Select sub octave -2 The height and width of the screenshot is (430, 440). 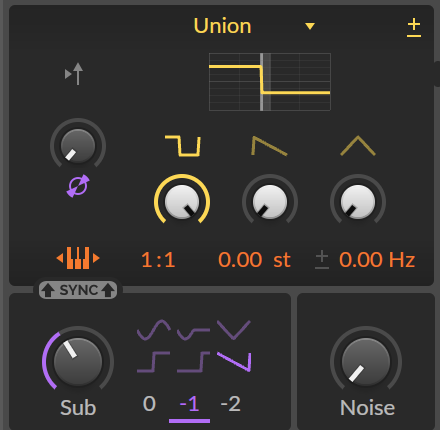[230, 404]
